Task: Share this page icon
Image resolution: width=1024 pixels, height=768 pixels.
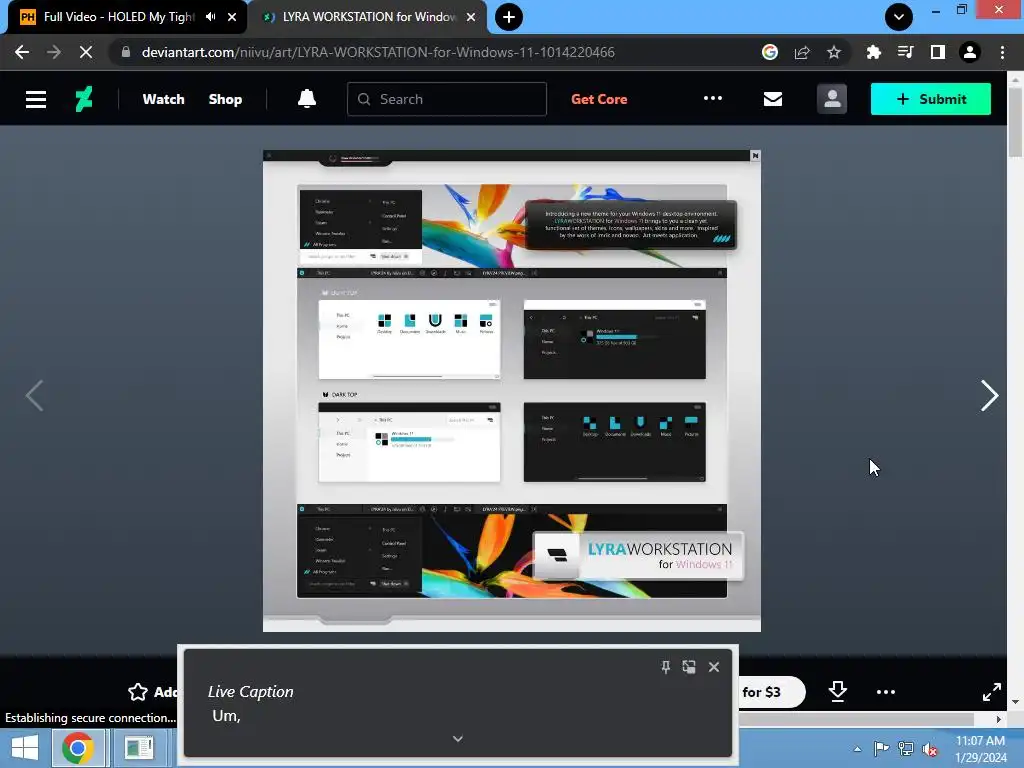Action: click(802, 52)
